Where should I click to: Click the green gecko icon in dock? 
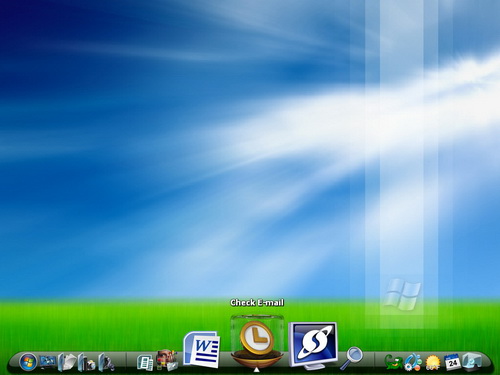coord(394,362)
